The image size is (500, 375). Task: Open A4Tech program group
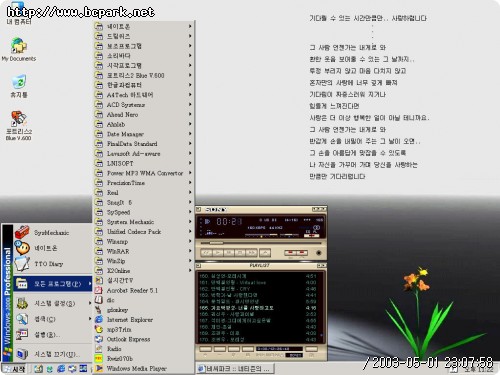point(143,95)
